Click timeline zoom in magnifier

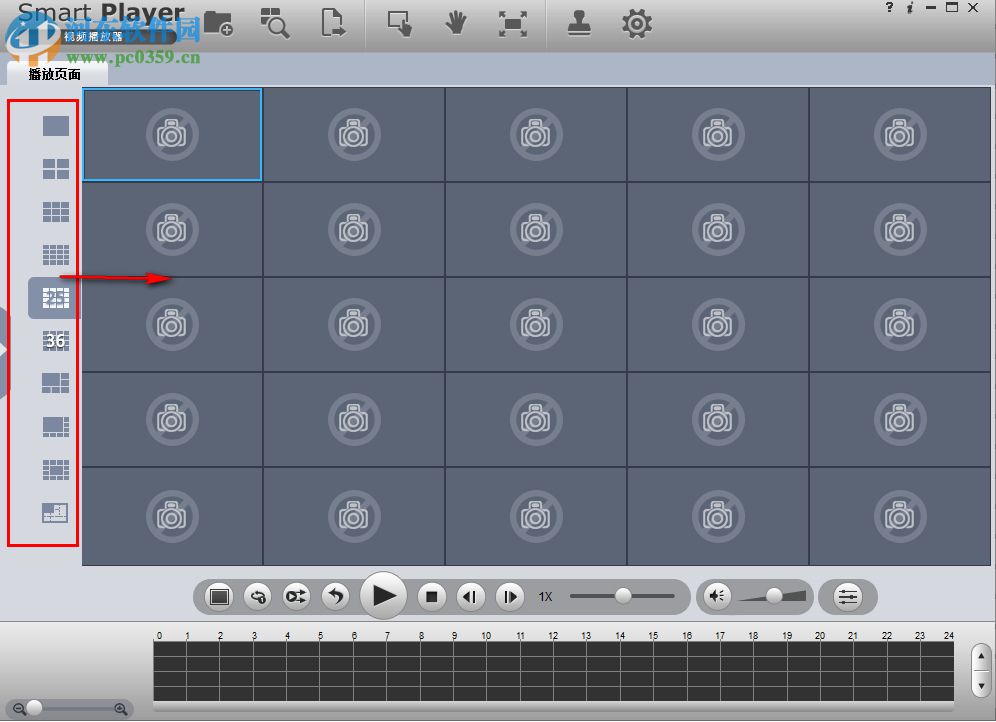(x=121, y=709)
